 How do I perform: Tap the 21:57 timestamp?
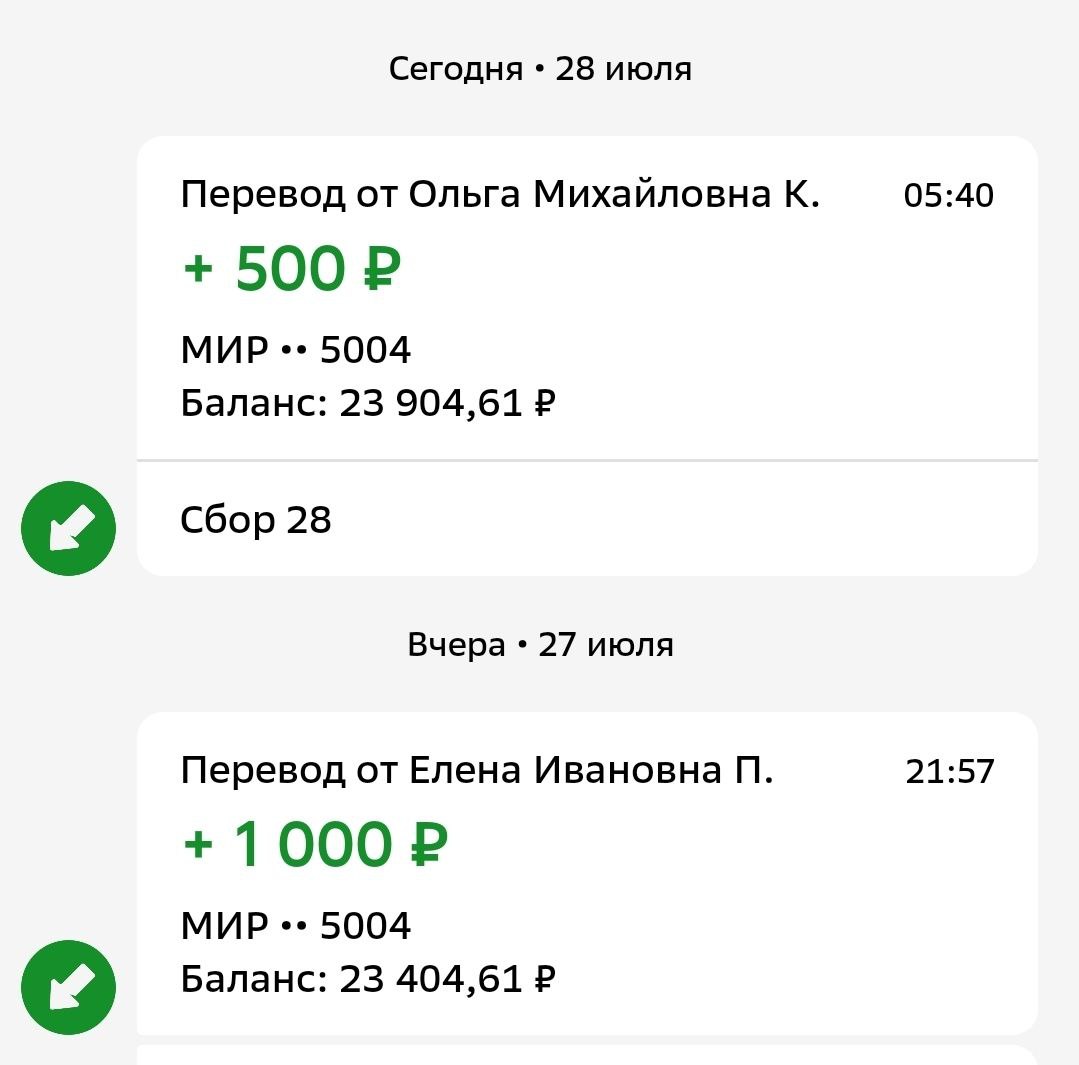pos(950,771)
